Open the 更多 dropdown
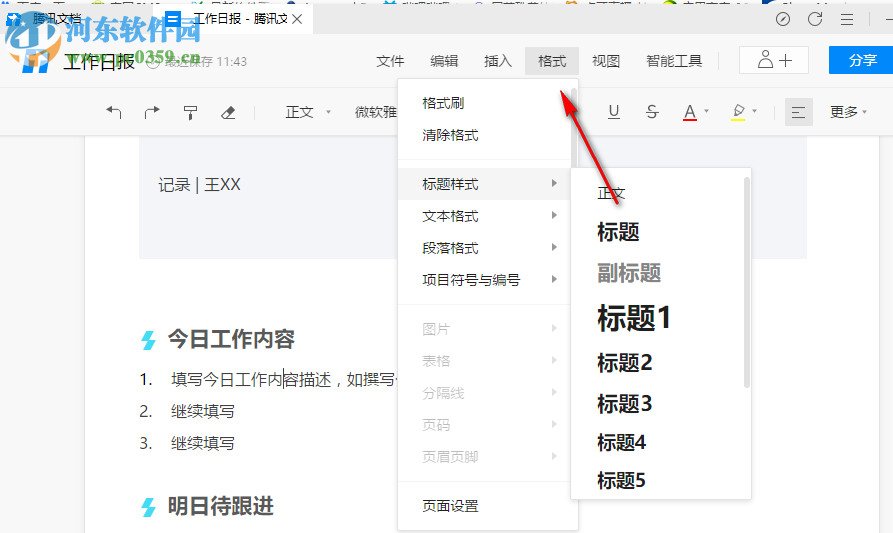 [848, 112]
